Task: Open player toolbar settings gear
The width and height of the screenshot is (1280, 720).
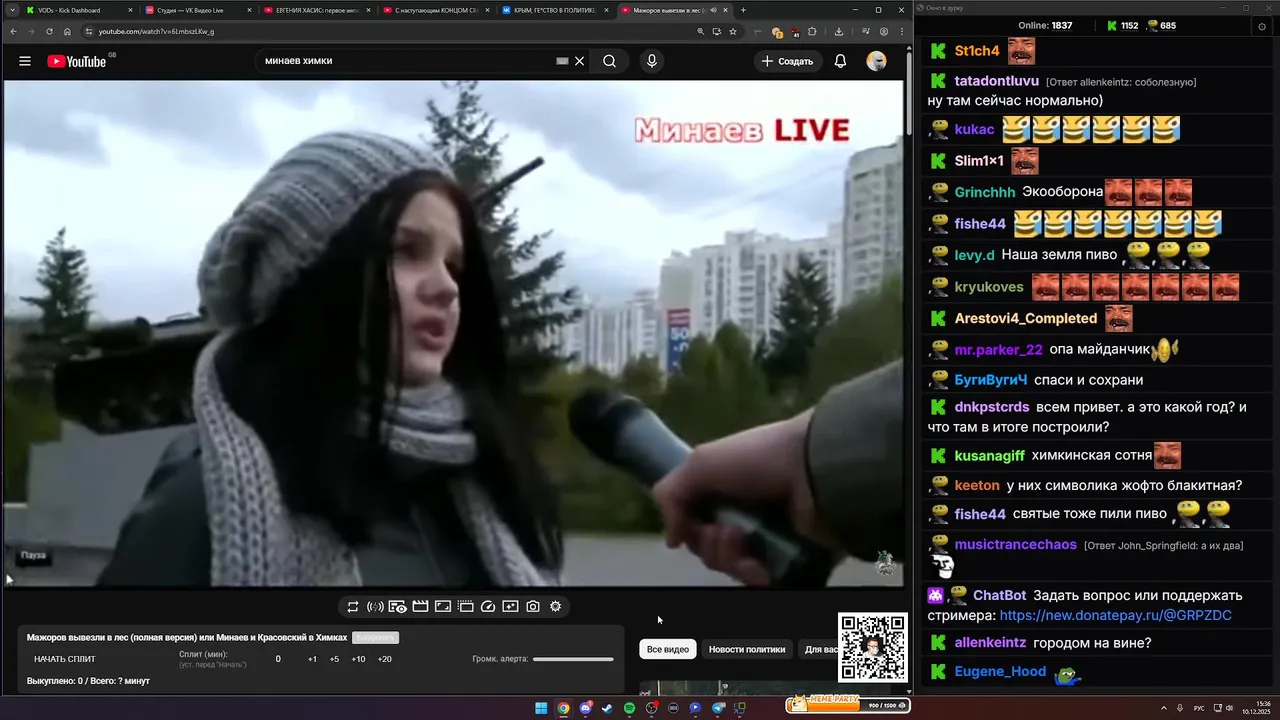Action: click(556, 606)
